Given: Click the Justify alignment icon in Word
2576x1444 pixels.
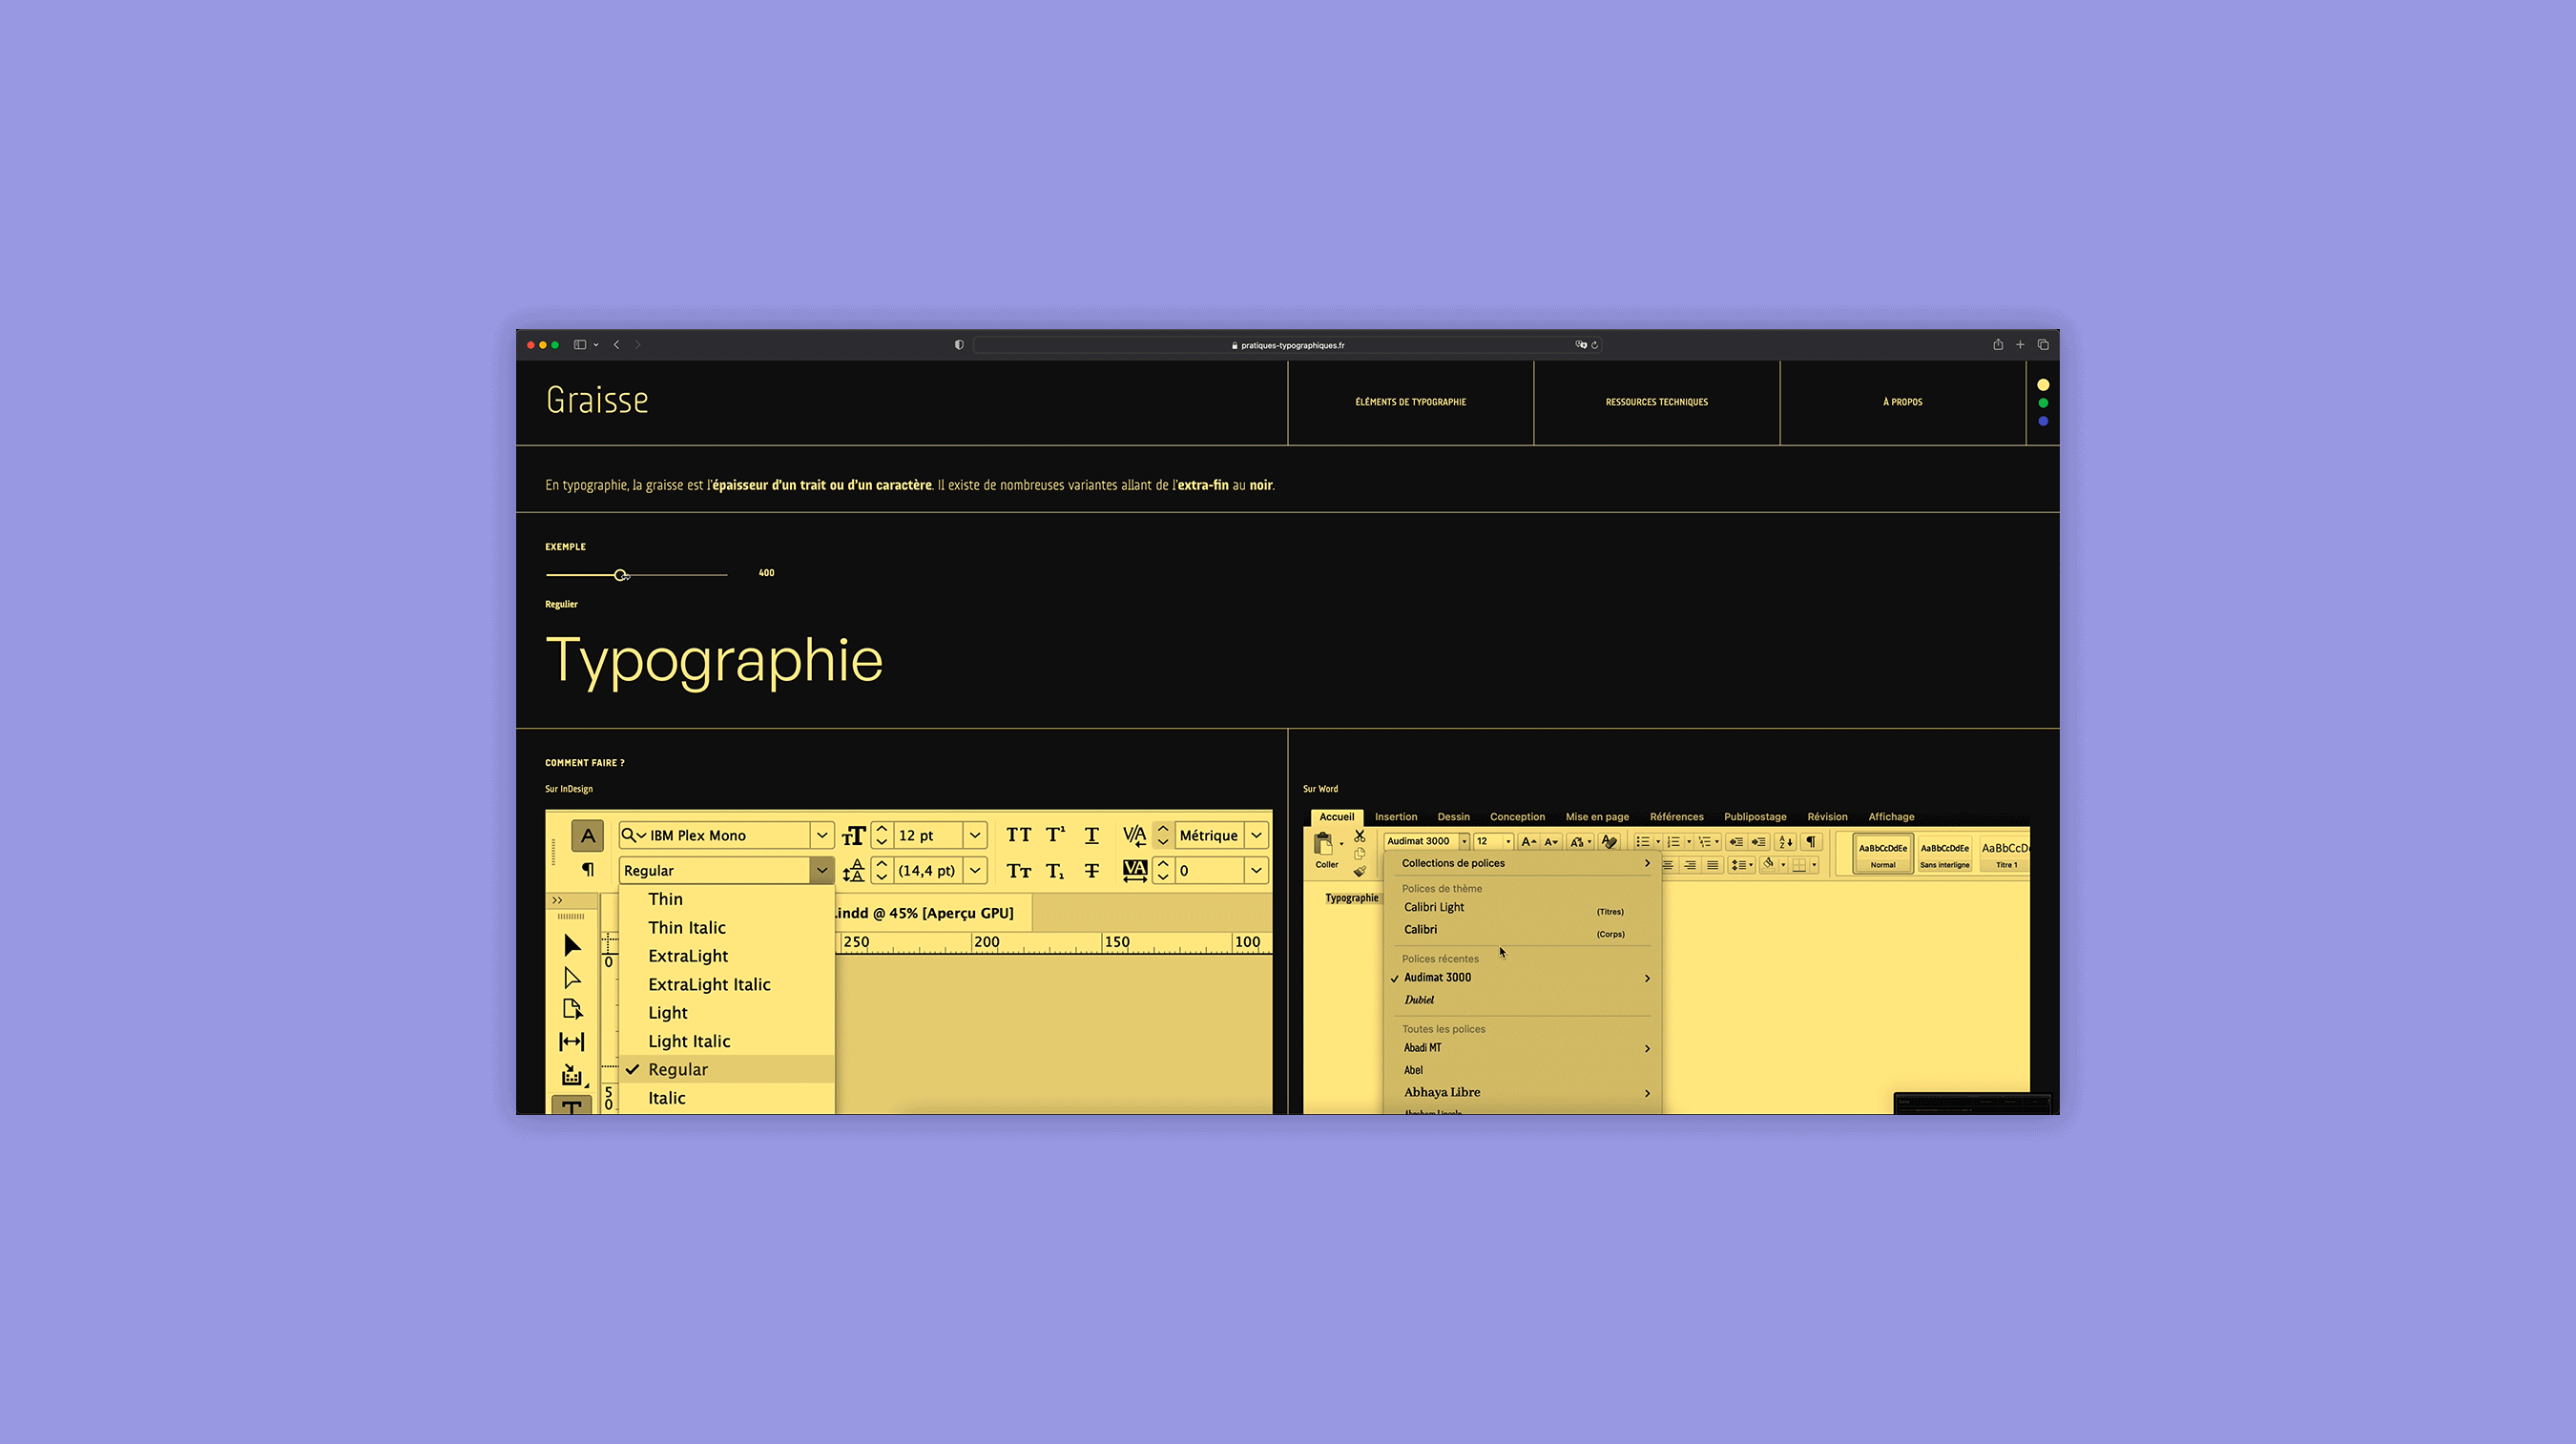Looking at the screenshot, I should click(1713, 865).
